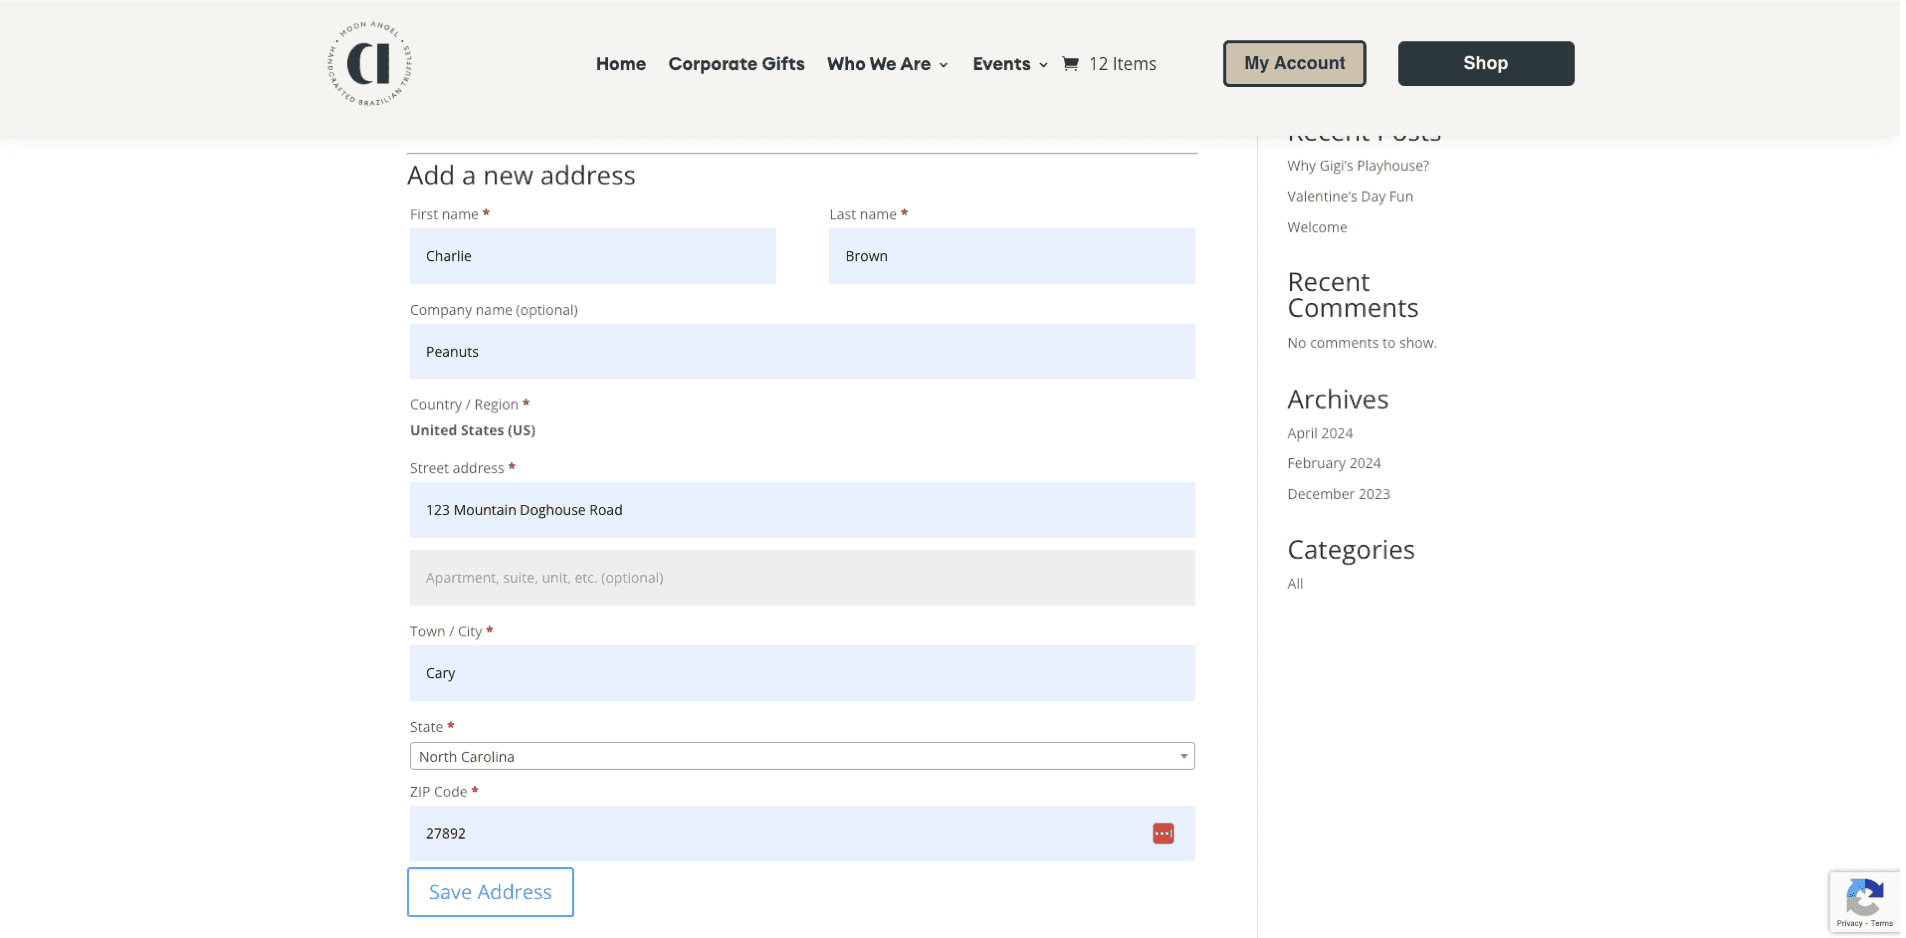The width and height of the screenshot is (1906, 938).
Task: Click the Last name field containing Brown
Action: 1012,256
